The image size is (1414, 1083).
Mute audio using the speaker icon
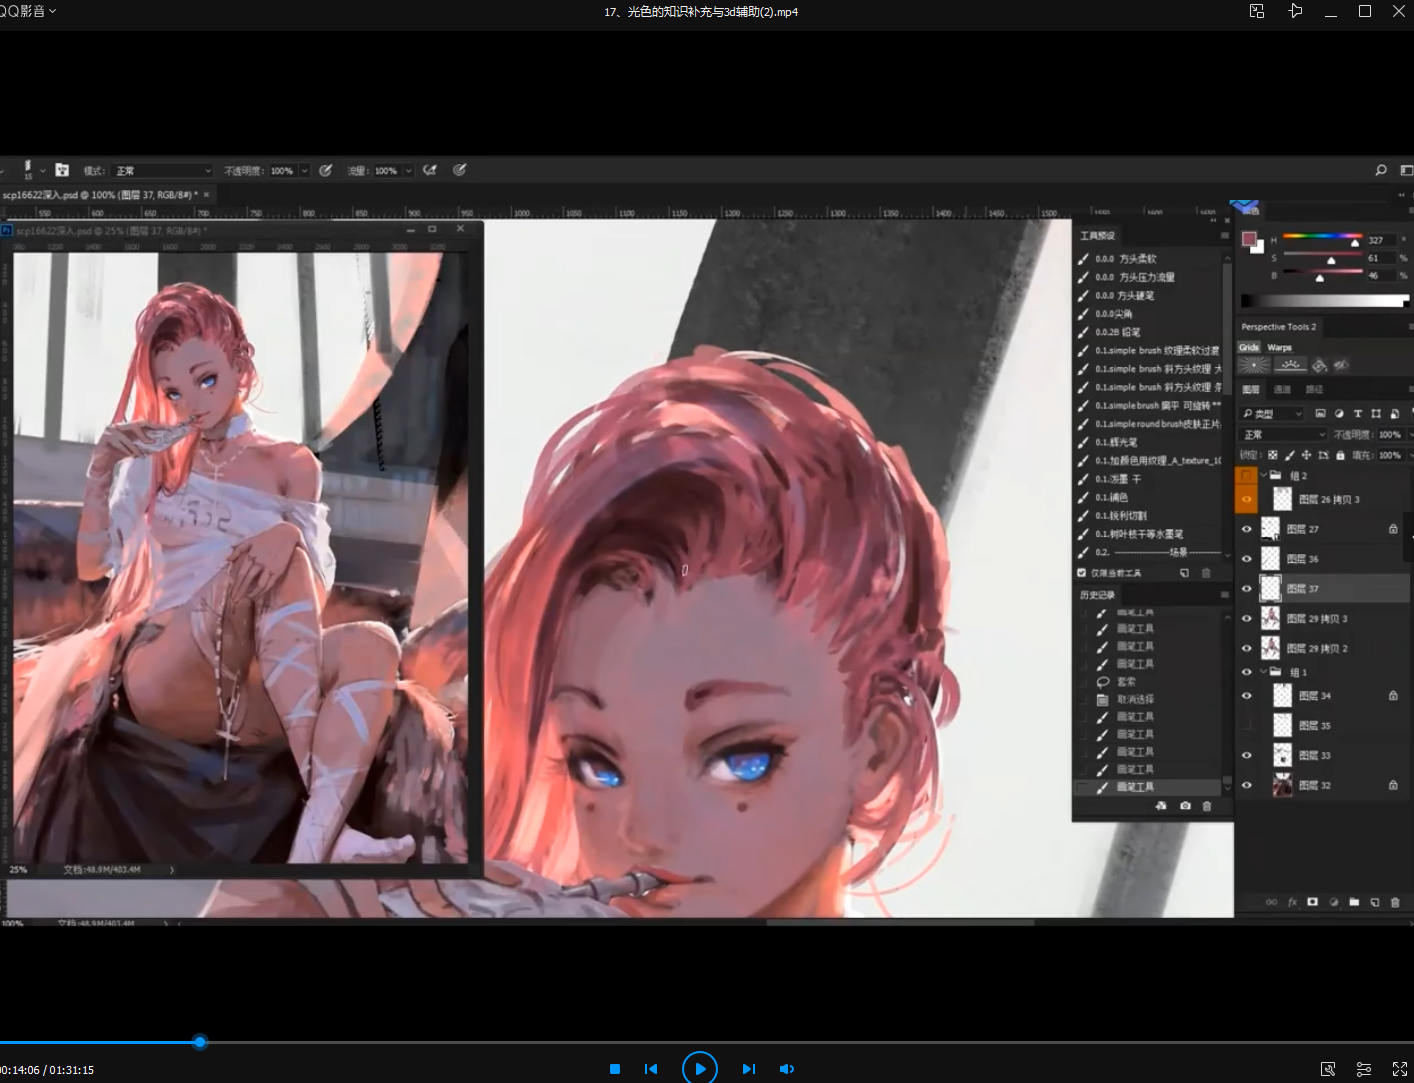pos(787,1069)
